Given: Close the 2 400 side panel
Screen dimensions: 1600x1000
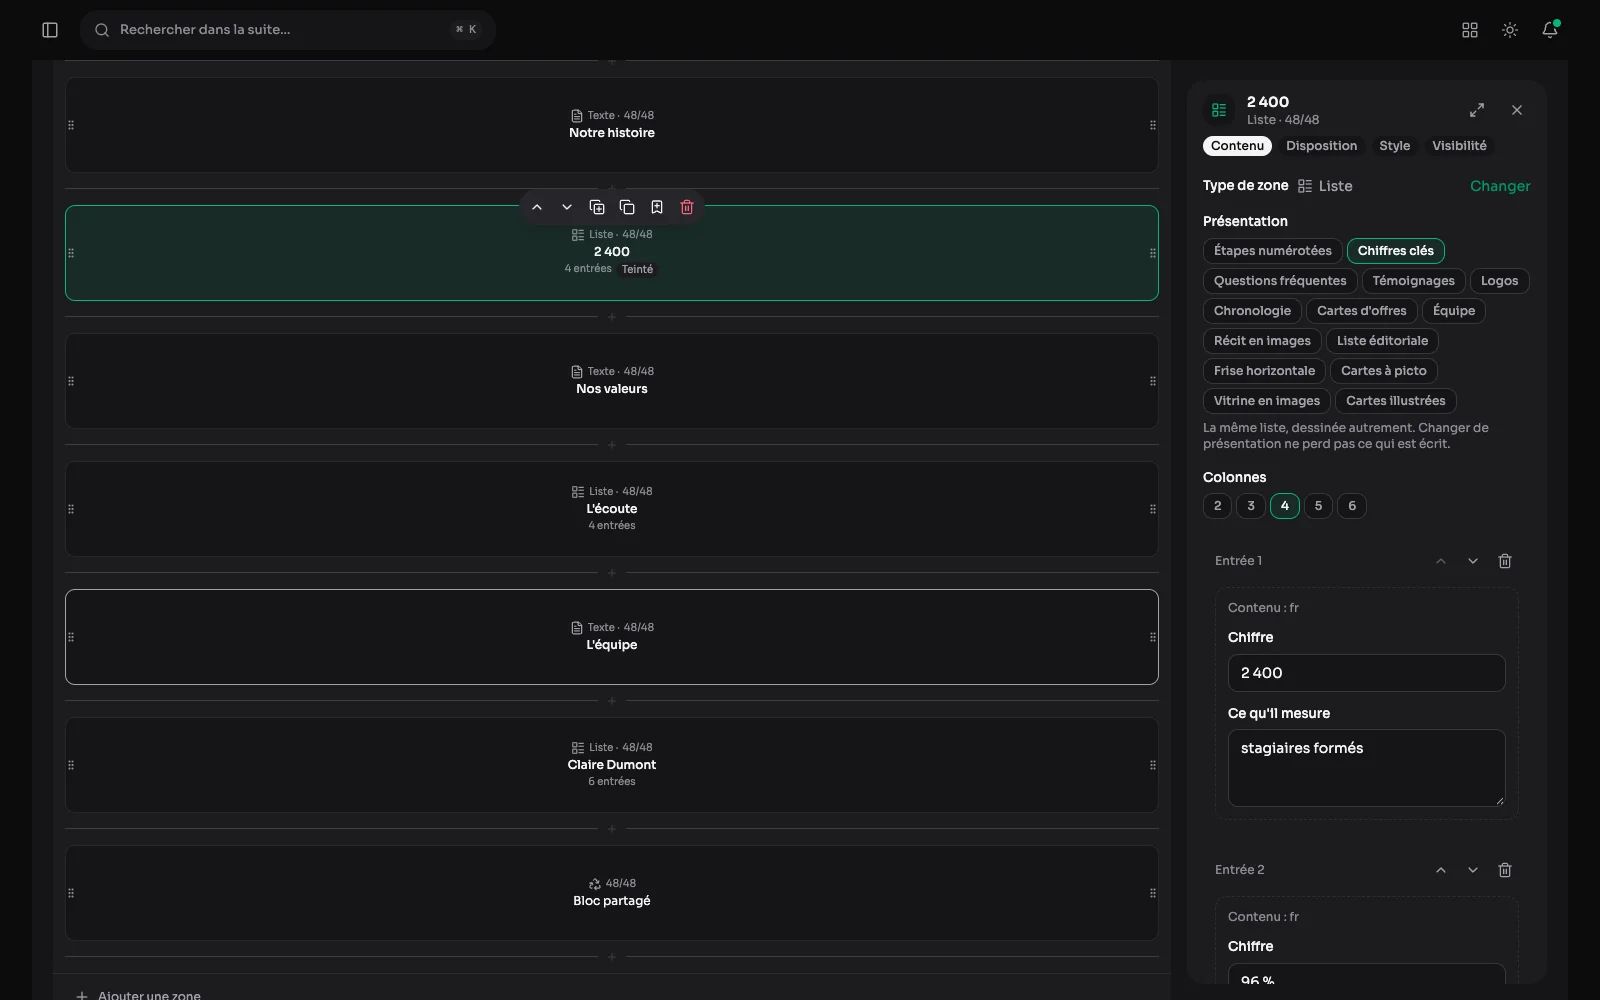Looking at the screenshot, I should tap(1517, 110).
